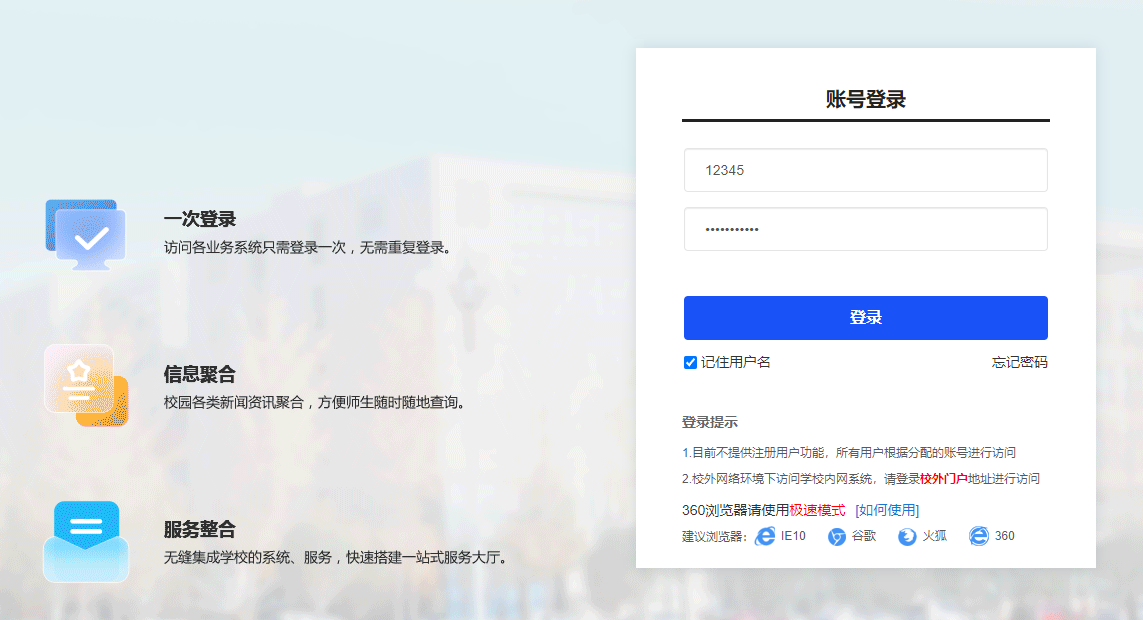Click the 登录提示 section title

[x=710, y=422]
